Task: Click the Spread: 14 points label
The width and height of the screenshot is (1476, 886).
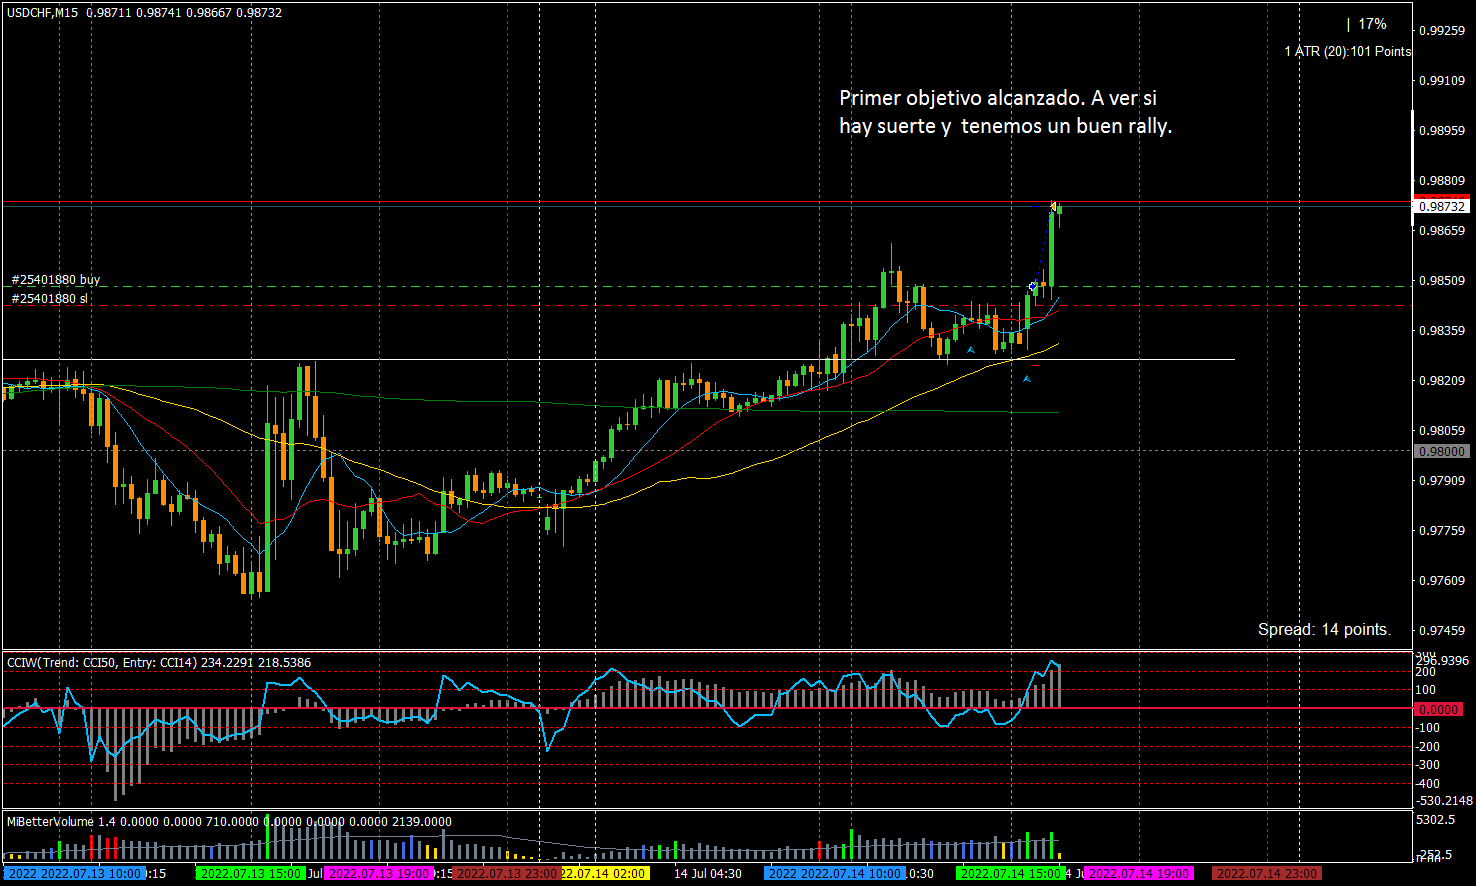Action: (x=1324, y=629)
